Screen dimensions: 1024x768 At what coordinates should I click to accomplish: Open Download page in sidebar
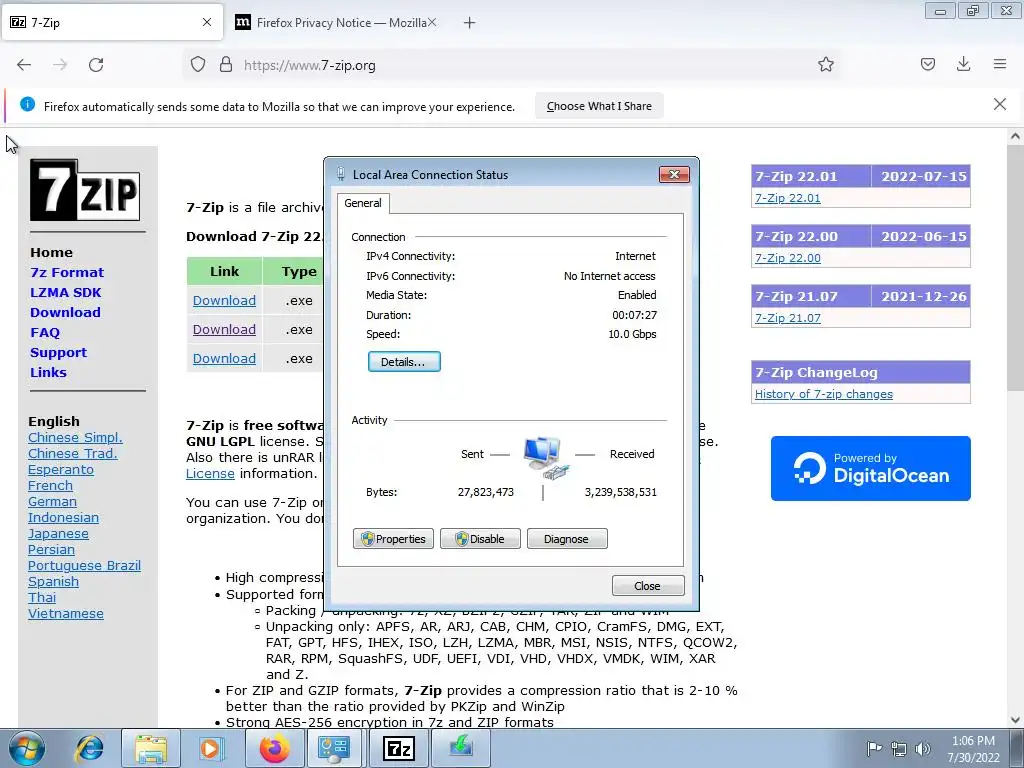[x=65, y=312]
